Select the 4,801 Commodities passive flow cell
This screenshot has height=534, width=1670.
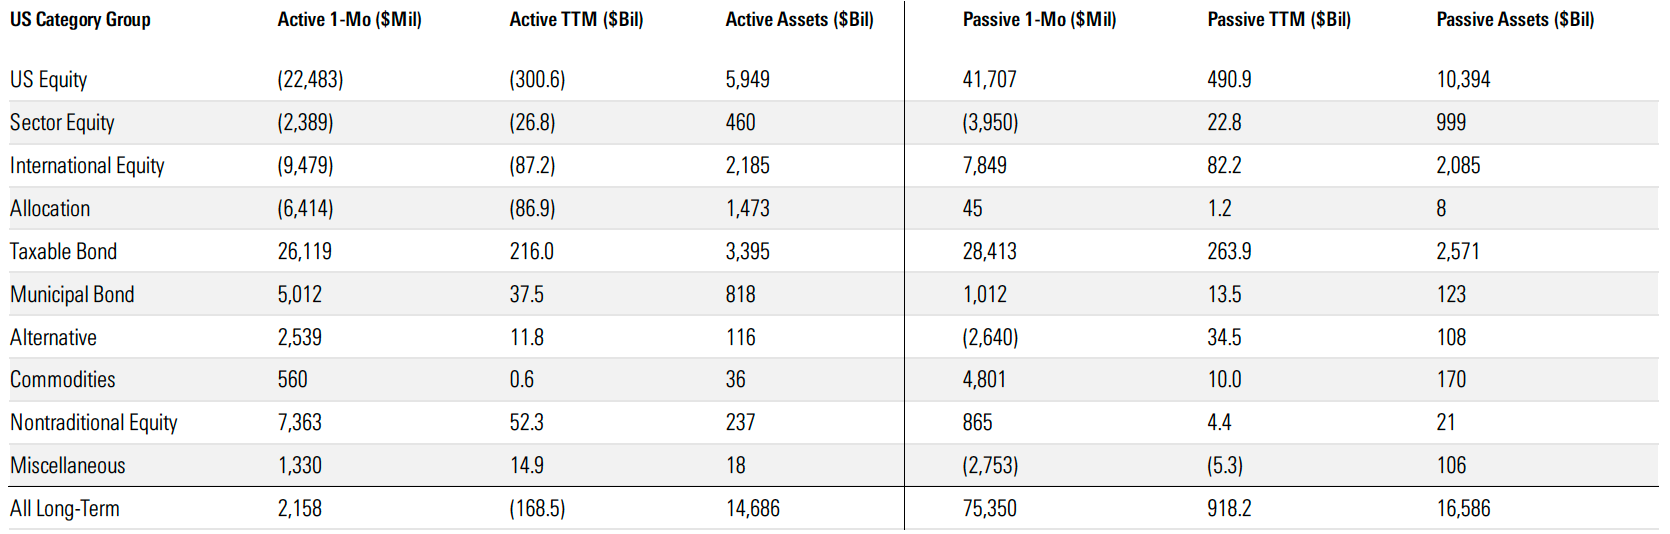(x=984, y=380)
